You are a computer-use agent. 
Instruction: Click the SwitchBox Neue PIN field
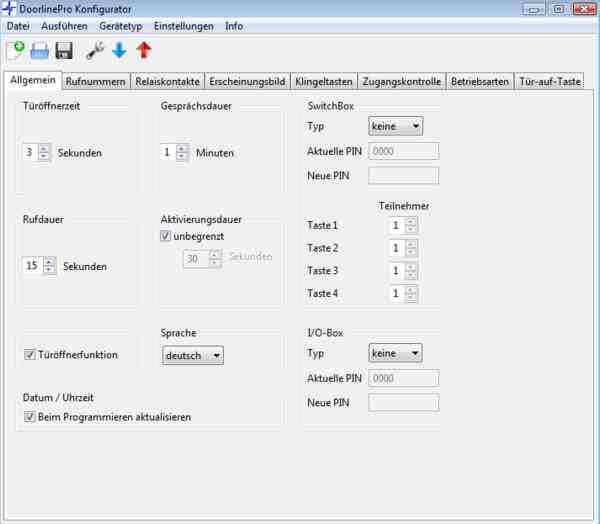point(404,175)
